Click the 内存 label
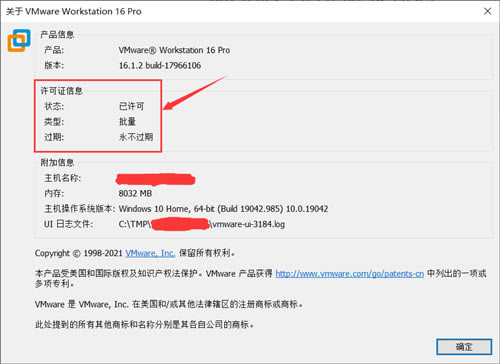 pos(54,193)
